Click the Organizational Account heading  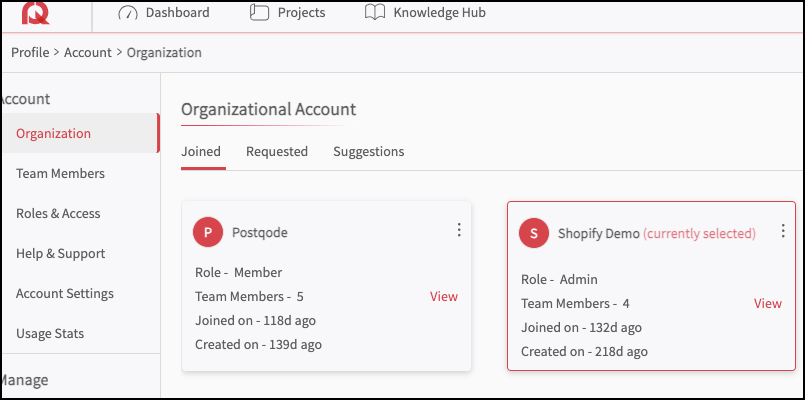point(269,109)
